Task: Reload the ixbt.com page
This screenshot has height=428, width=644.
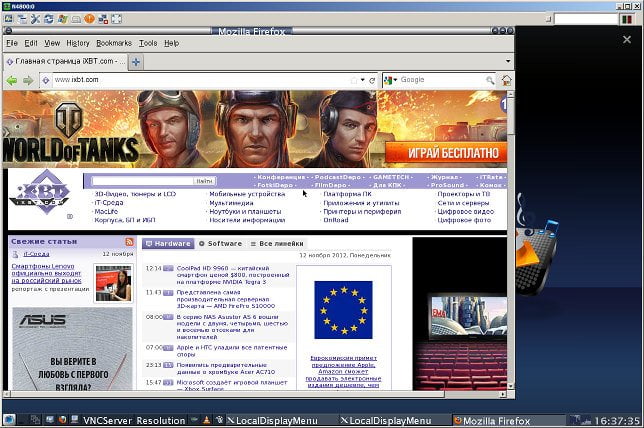Action: 372,81
